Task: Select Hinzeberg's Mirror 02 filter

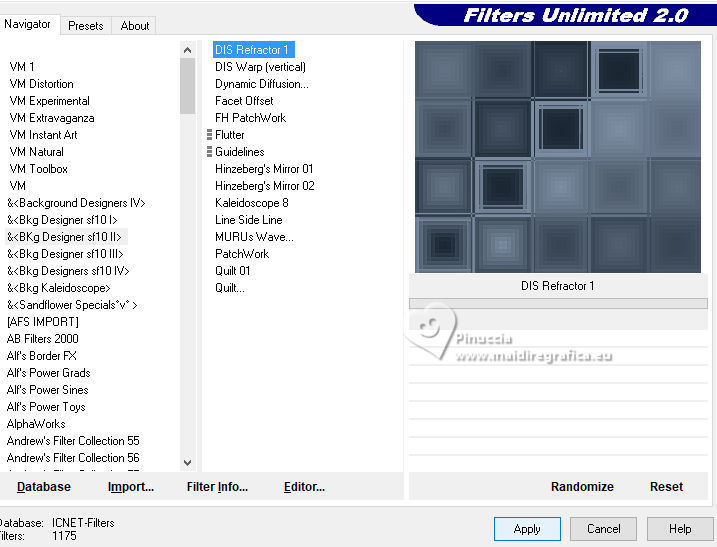Action: 265,186
